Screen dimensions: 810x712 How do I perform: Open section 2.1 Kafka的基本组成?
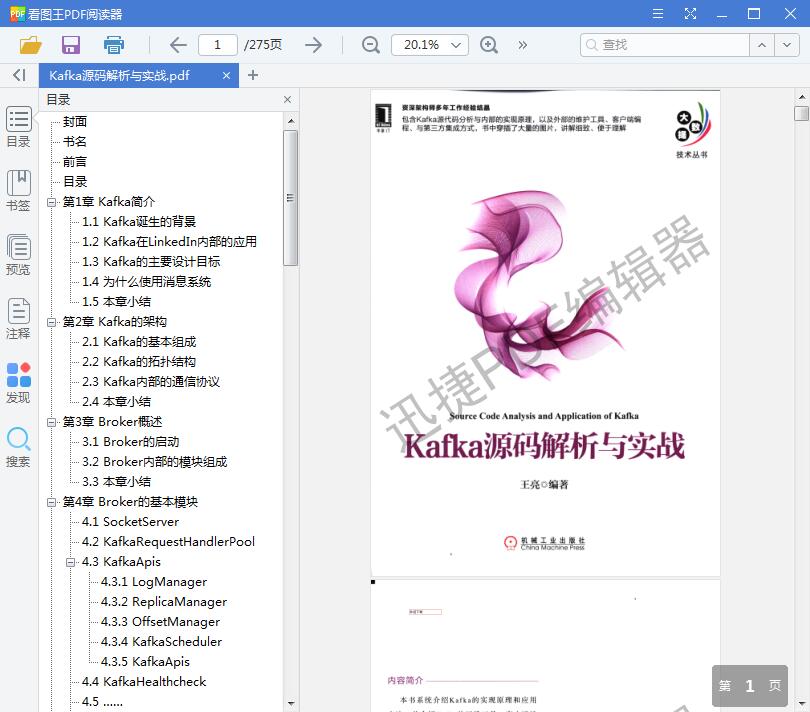click(139, 342)
